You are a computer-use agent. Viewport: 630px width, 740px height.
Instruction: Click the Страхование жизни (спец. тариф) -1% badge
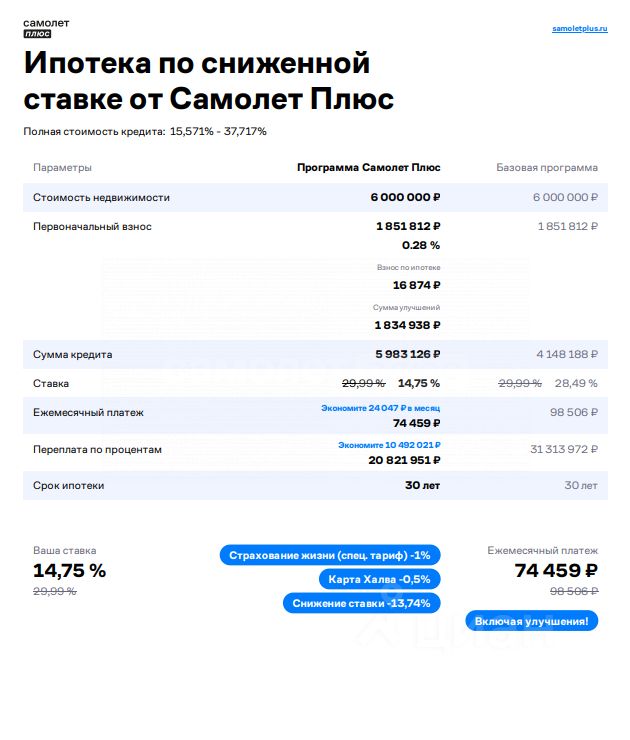tap(330, 555)
